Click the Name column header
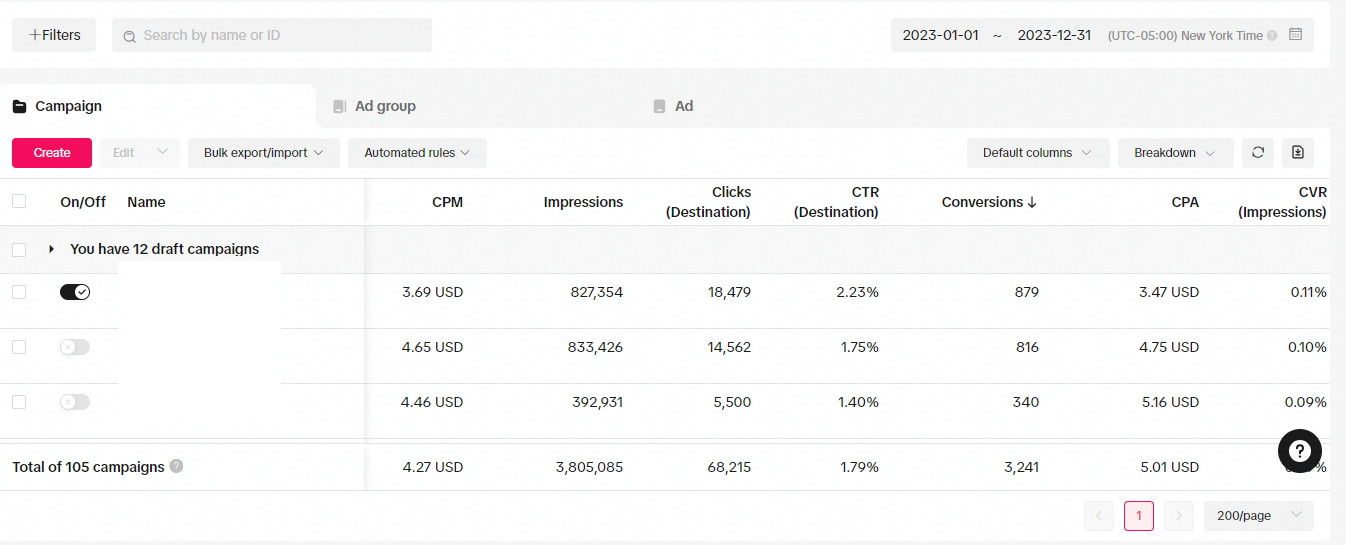 coord(146,202)
